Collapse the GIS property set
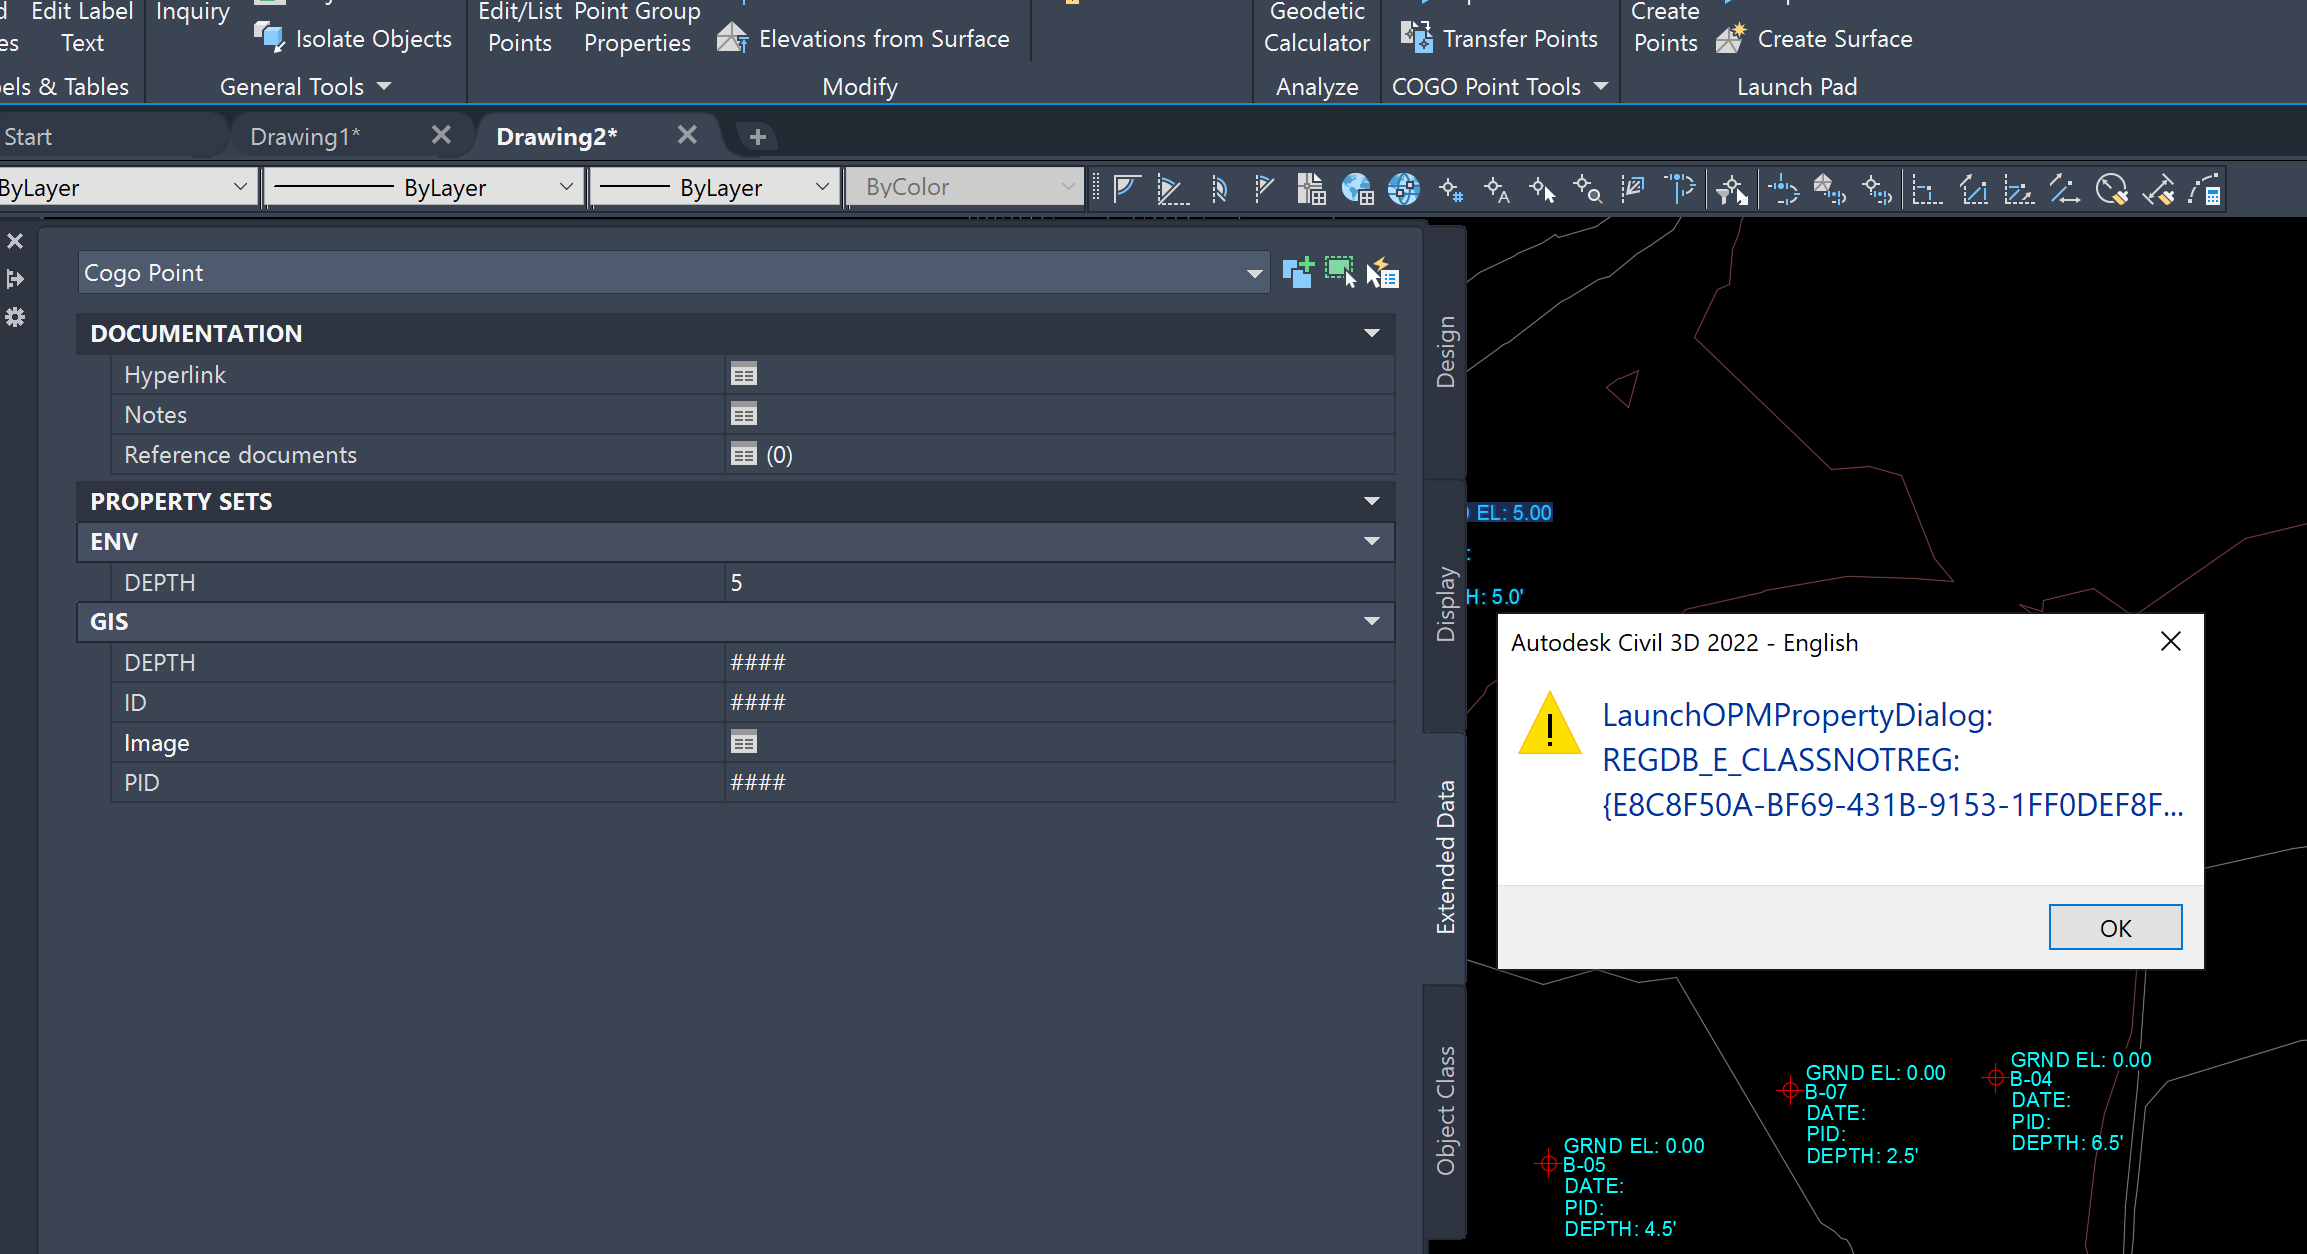This screenshot has height=1254, width=2307. [1372, 621]
